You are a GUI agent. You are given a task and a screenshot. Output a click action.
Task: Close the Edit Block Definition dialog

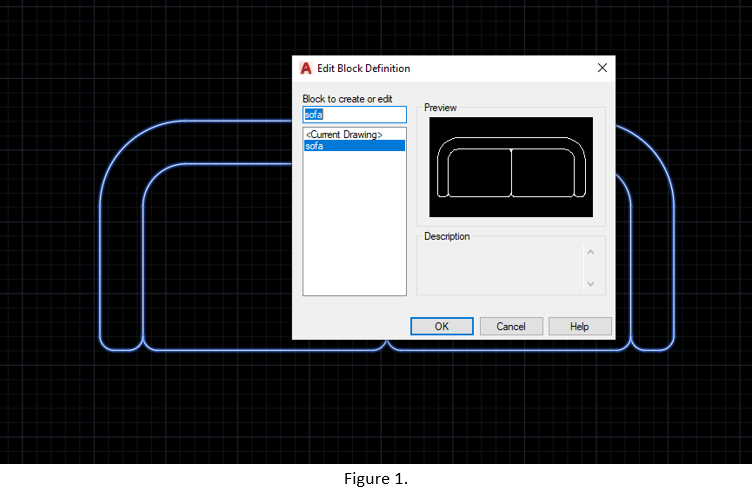coord(602,68)
